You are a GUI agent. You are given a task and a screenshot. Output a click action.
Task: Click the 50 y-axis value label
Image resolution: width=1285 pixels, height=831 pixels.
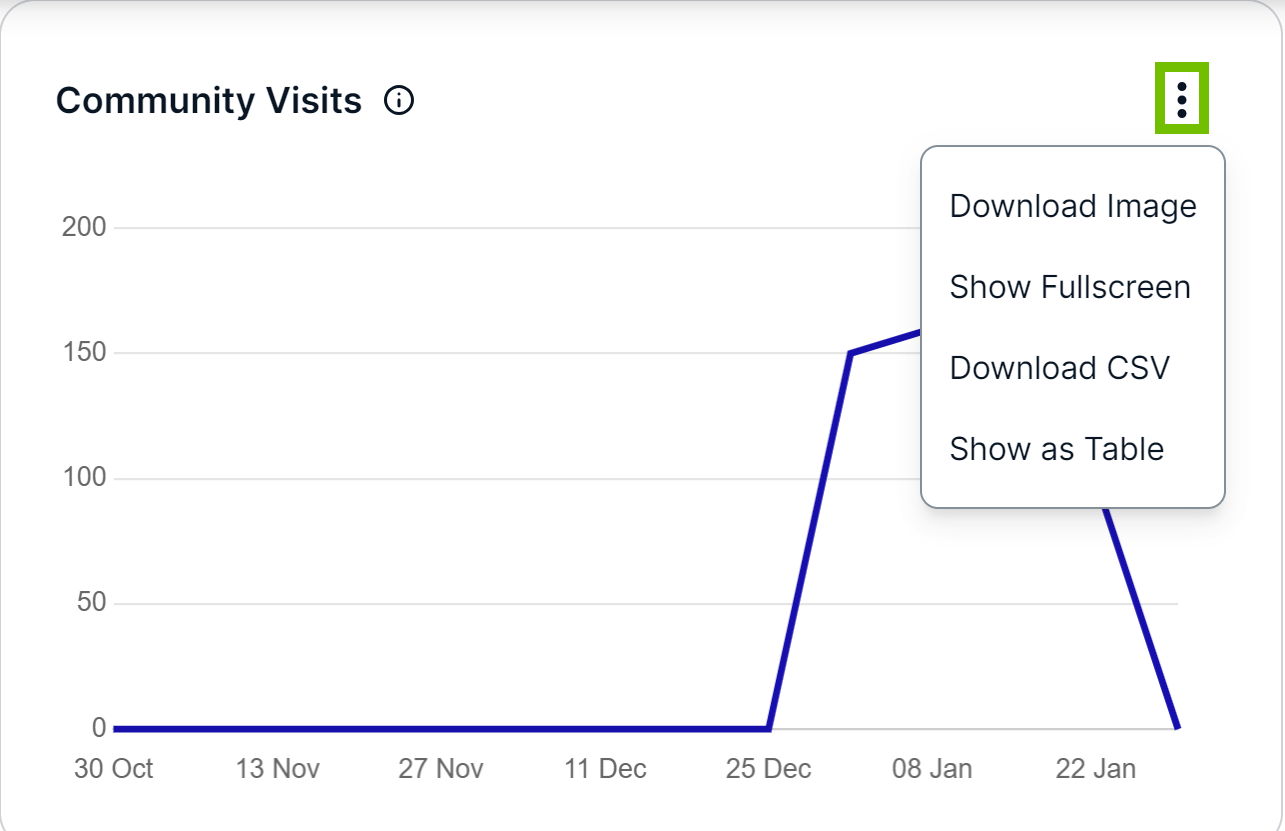(91, 603)
